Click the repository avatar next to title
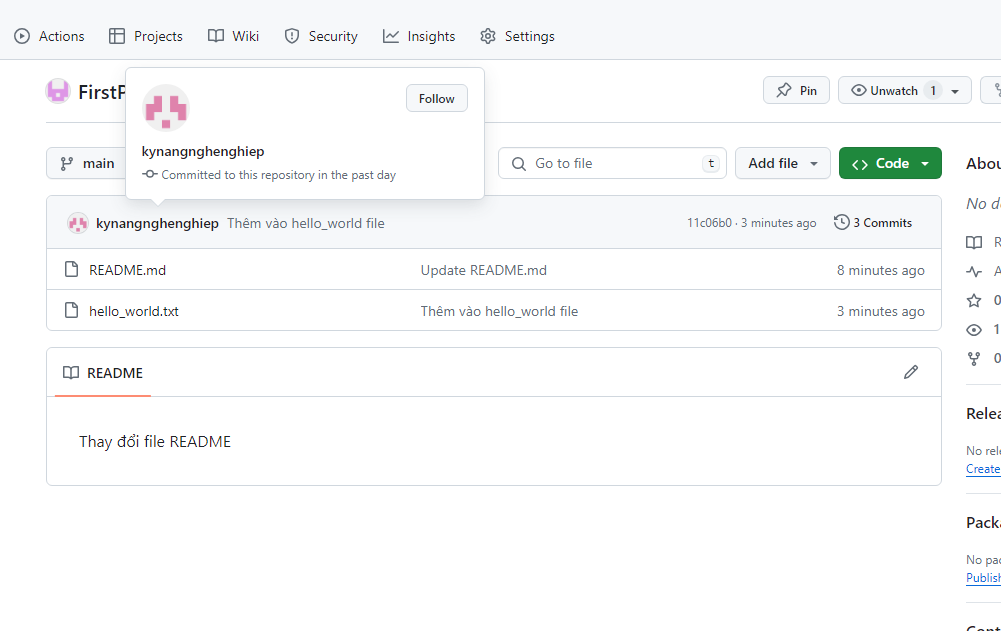The height and width of the screenshot is (631, 1001). point(58,91)
